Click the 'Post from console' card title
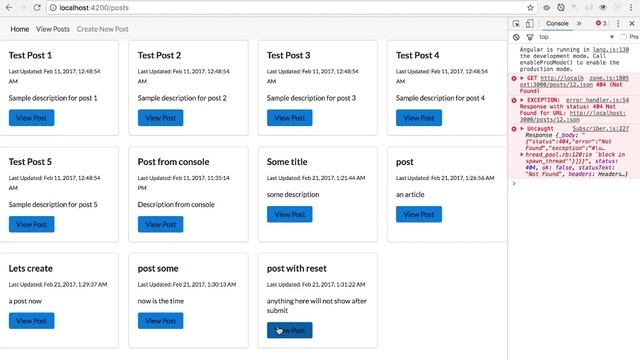 point(173,162)
